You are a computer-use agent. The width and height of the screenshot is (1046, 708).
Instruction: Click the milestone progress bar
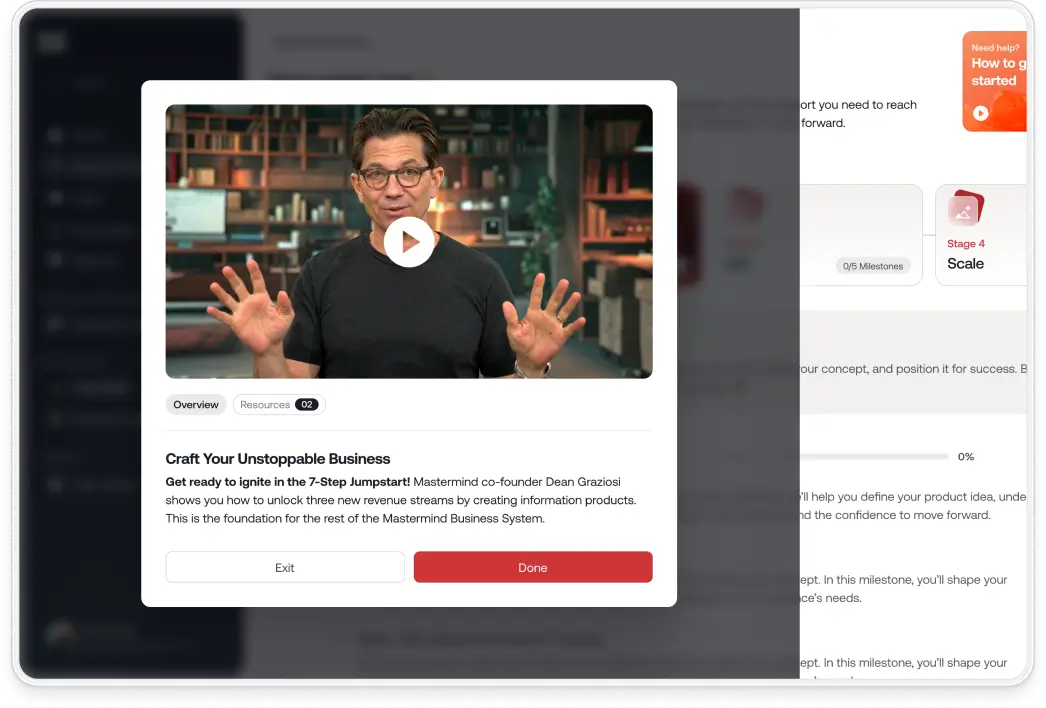(x=870, y=457)
